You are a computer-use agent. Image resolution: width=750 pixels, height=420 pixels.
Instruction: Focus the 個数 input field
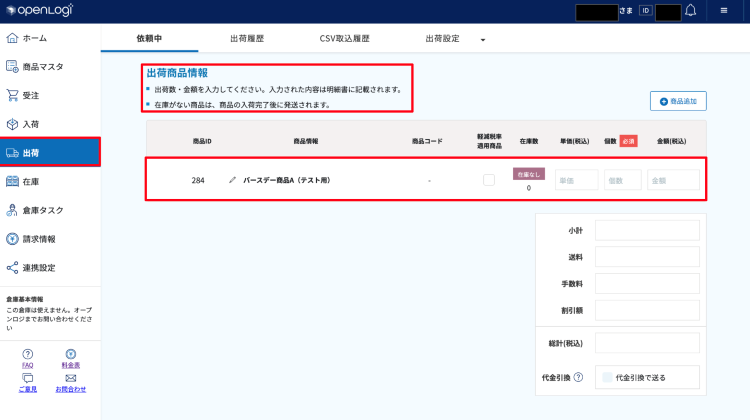(622, 180)
